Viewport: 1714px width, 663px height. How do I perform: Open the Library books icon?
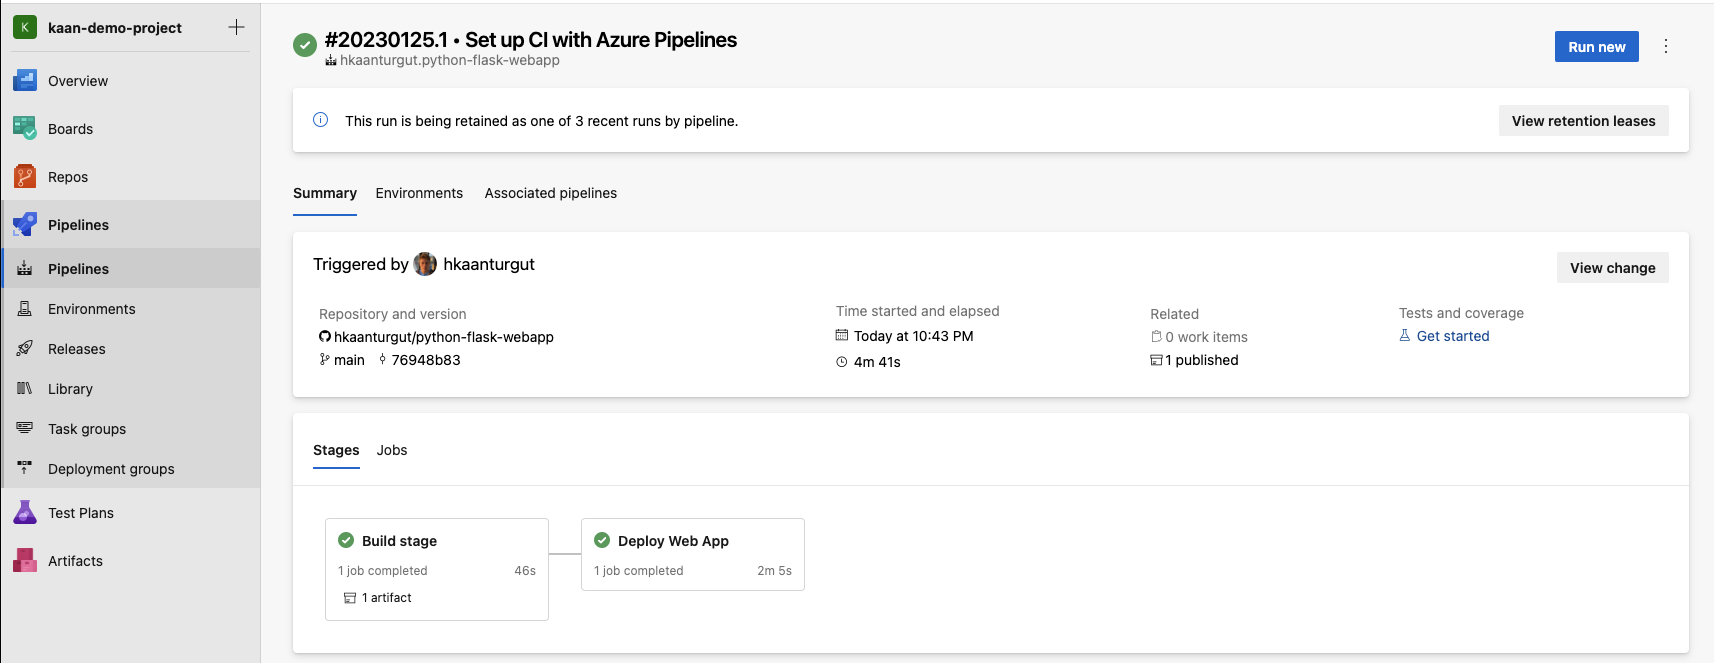[x=25, y=389]
